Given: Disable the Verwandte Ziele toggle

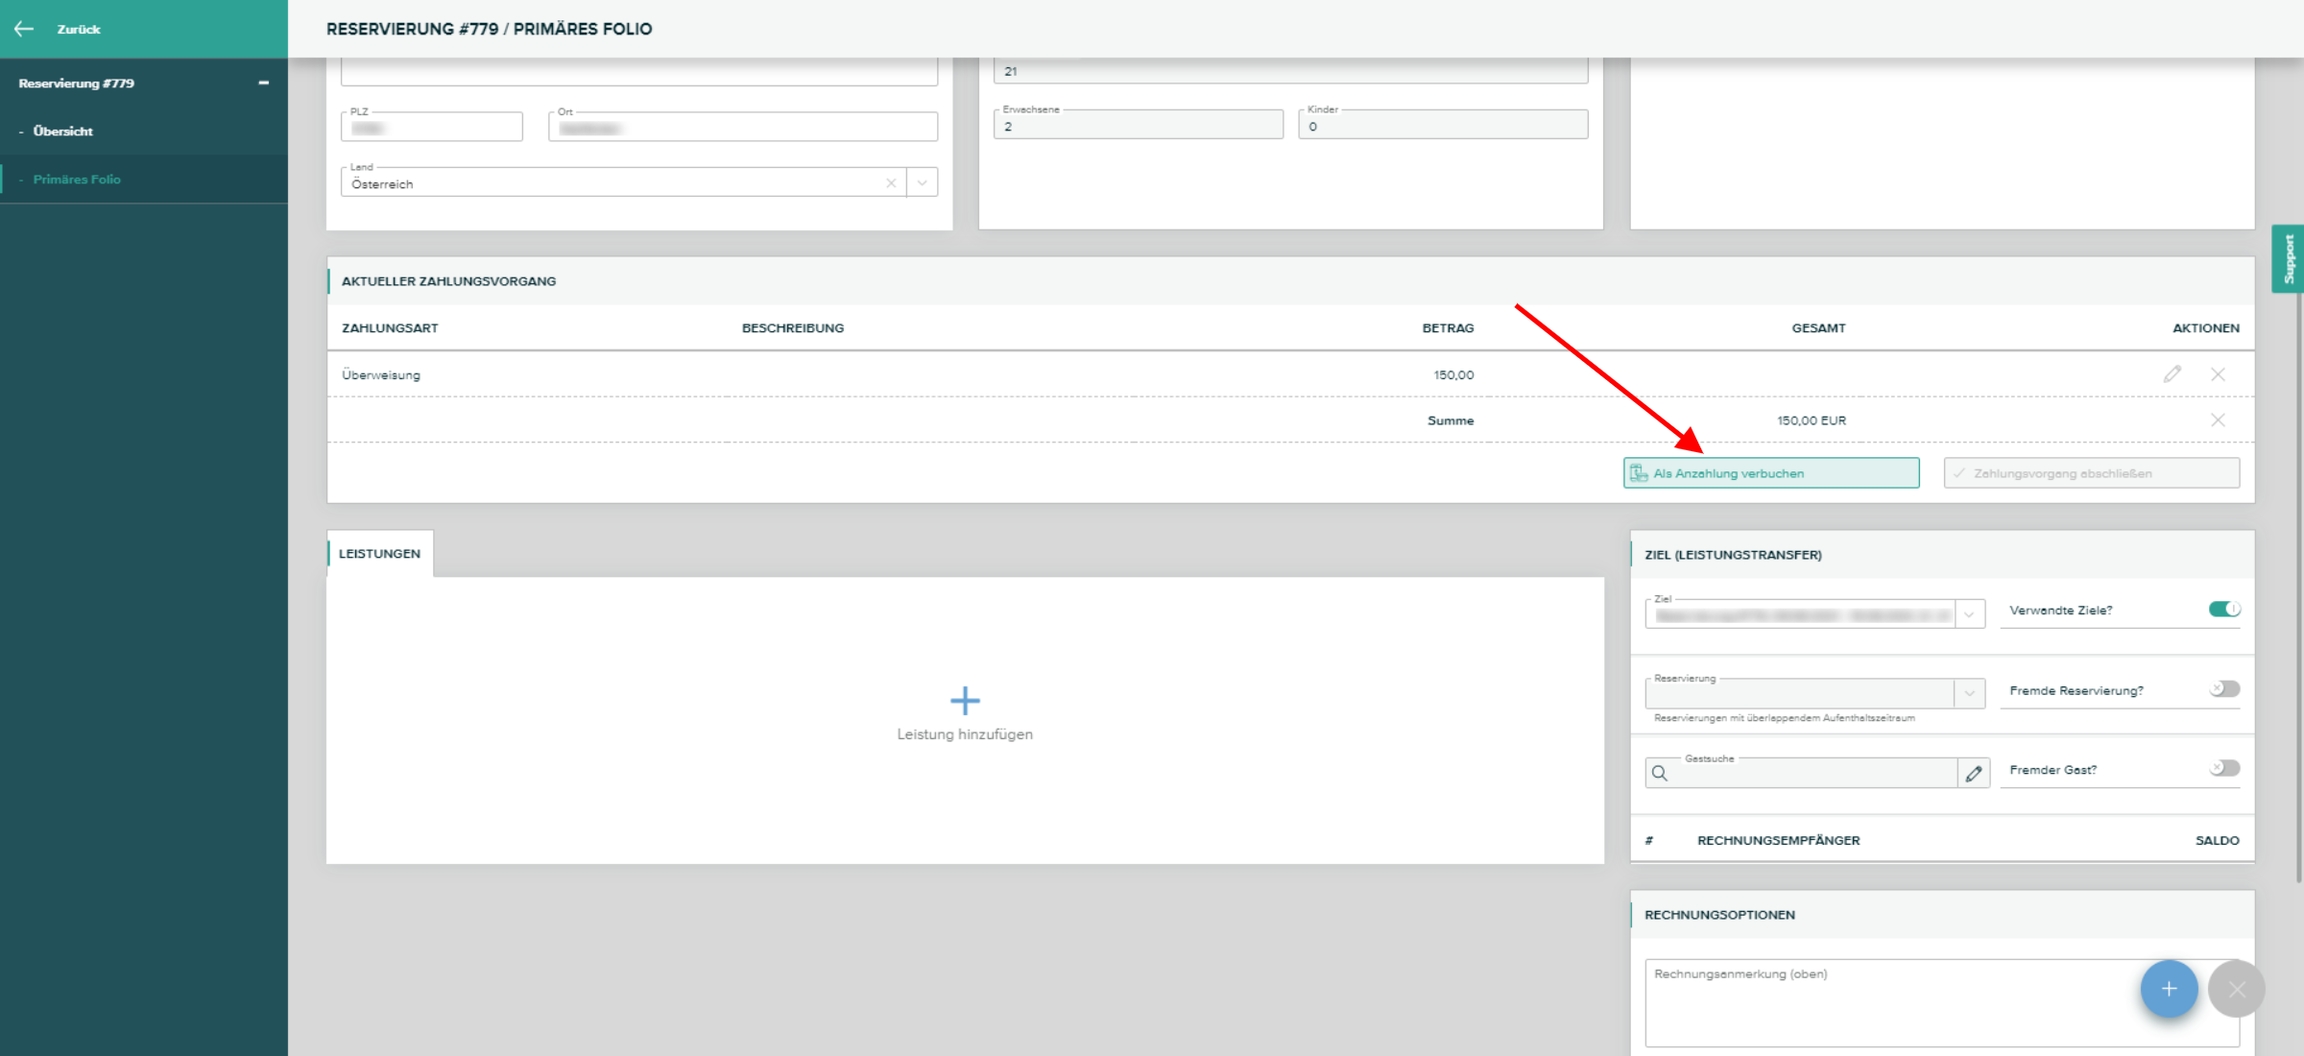Looking at the screenshot, I should [x=2224, y=609].
